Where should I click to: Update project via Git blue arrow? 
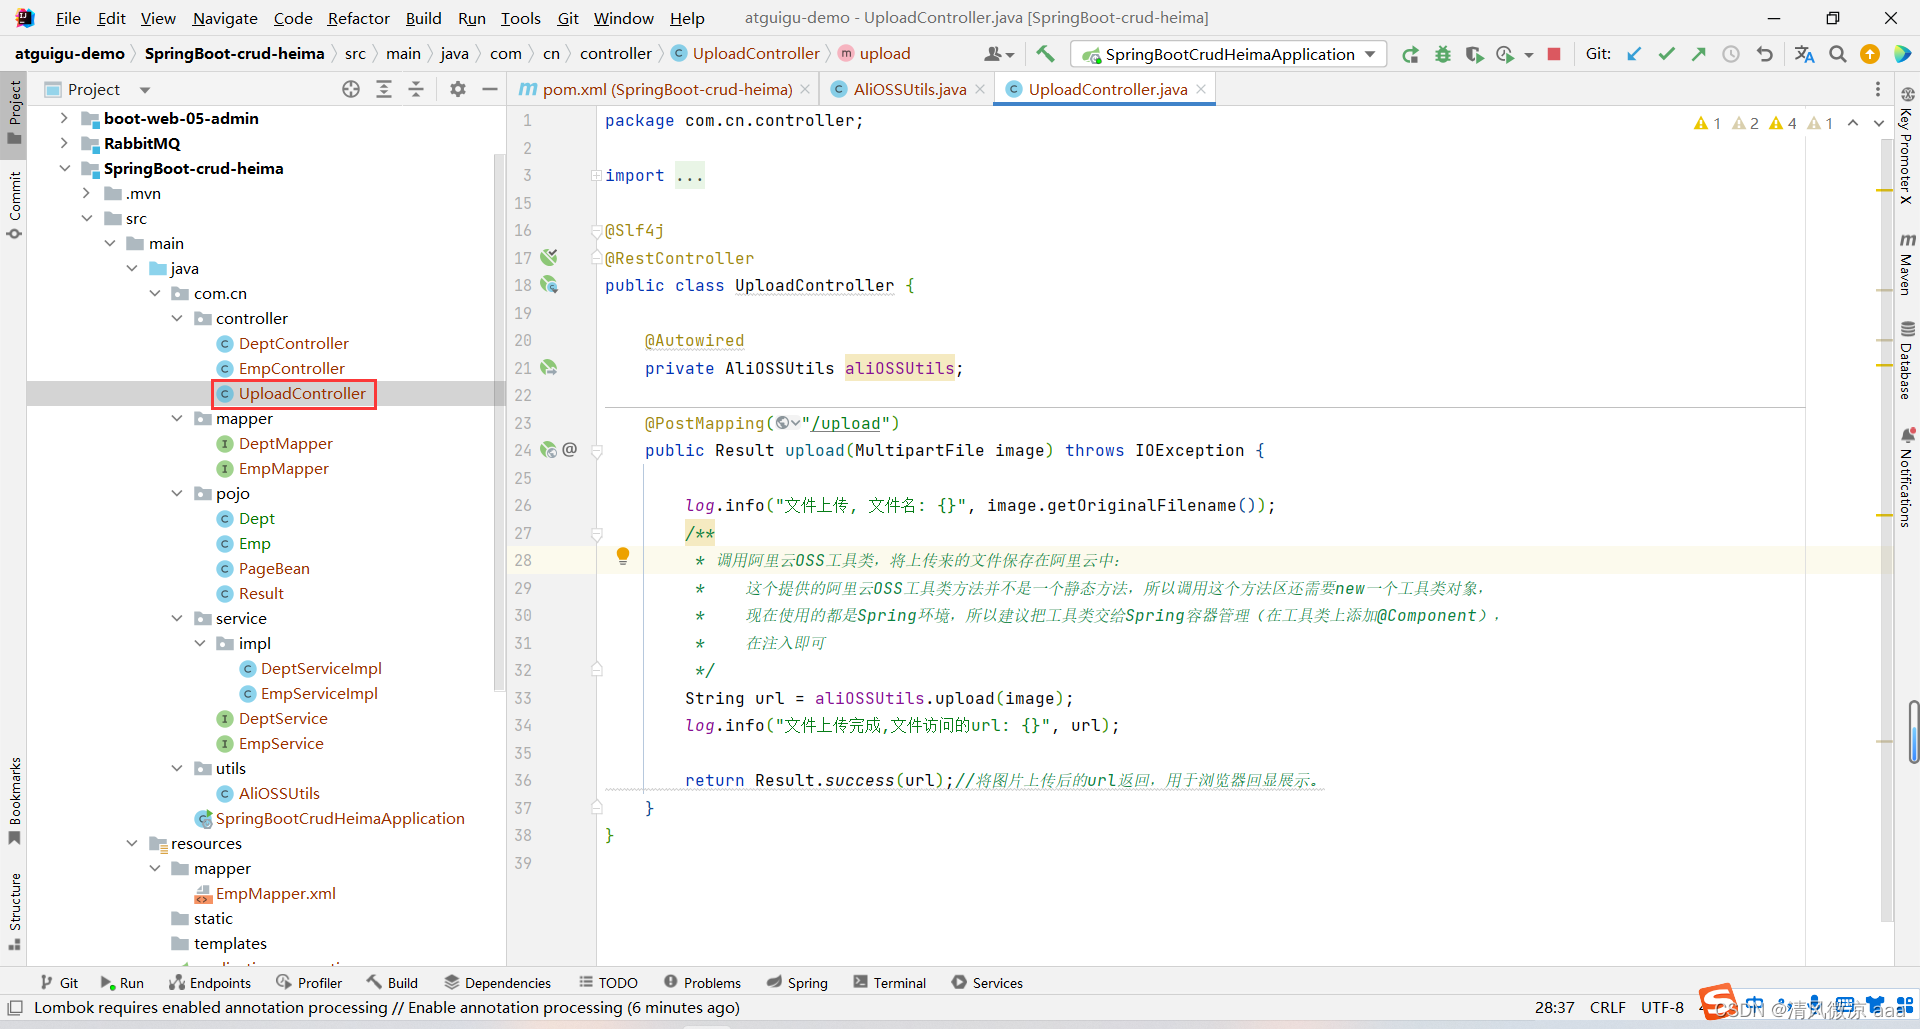(x=1634, y=54)
